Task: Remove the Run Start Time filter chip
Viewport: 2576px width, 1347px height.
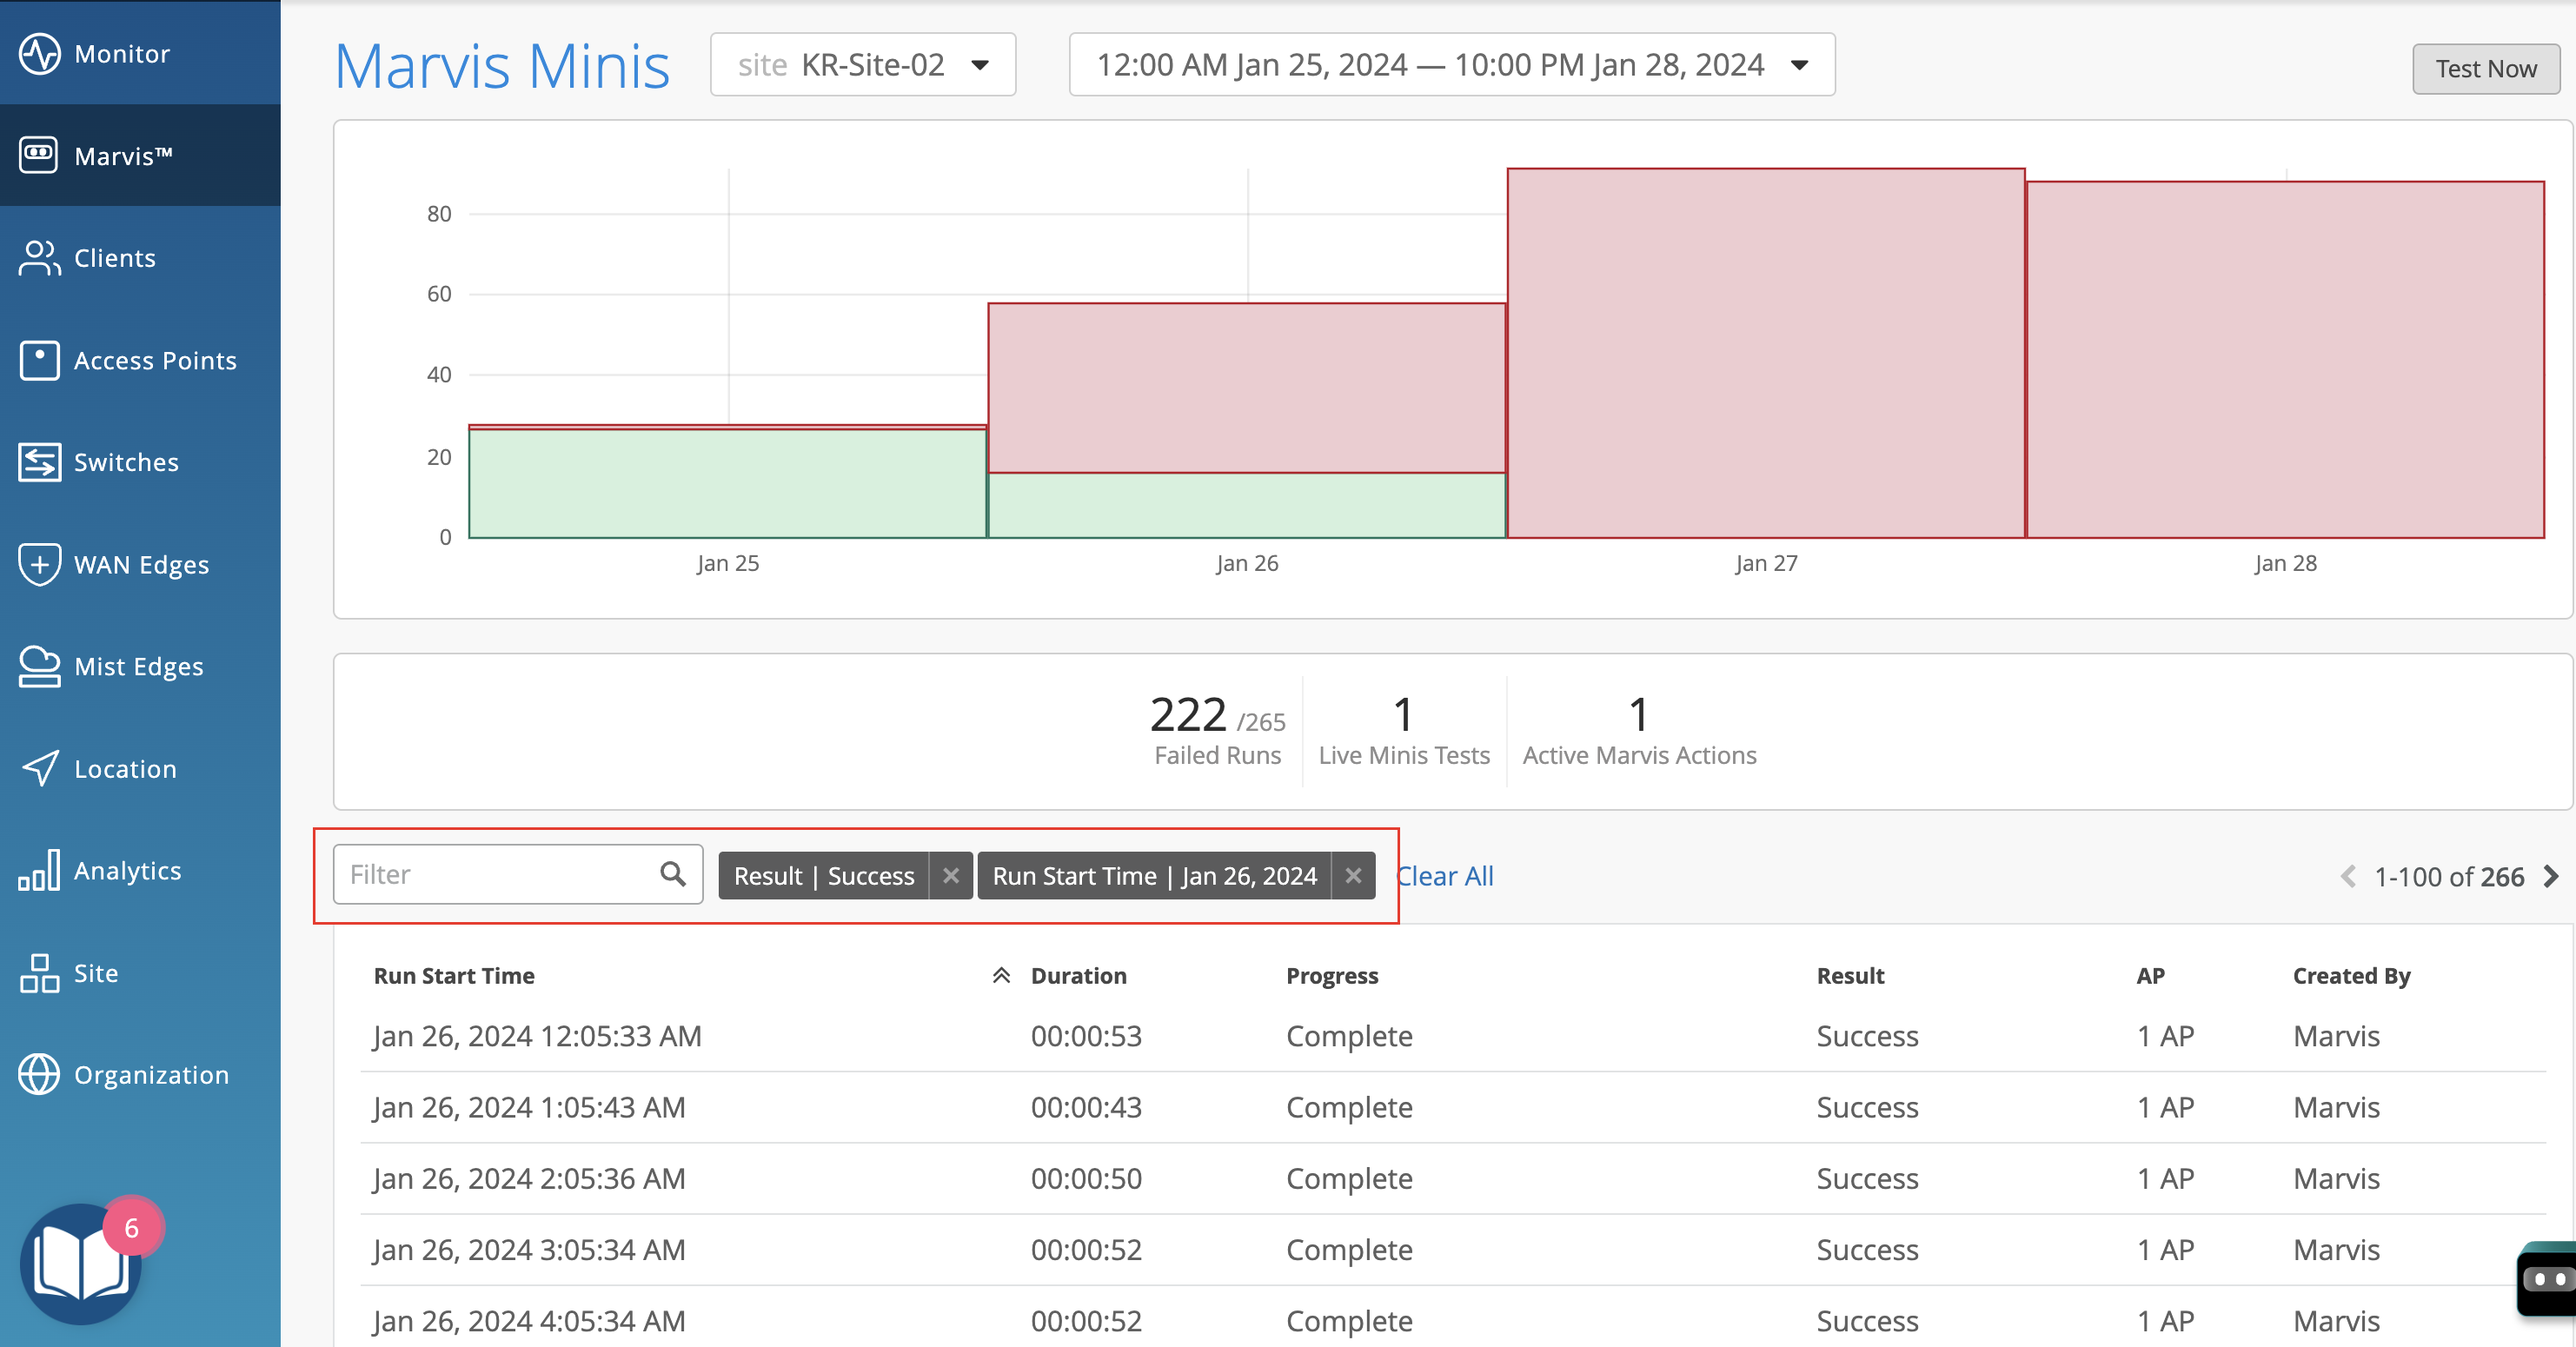Action: tap(1353, 876)
